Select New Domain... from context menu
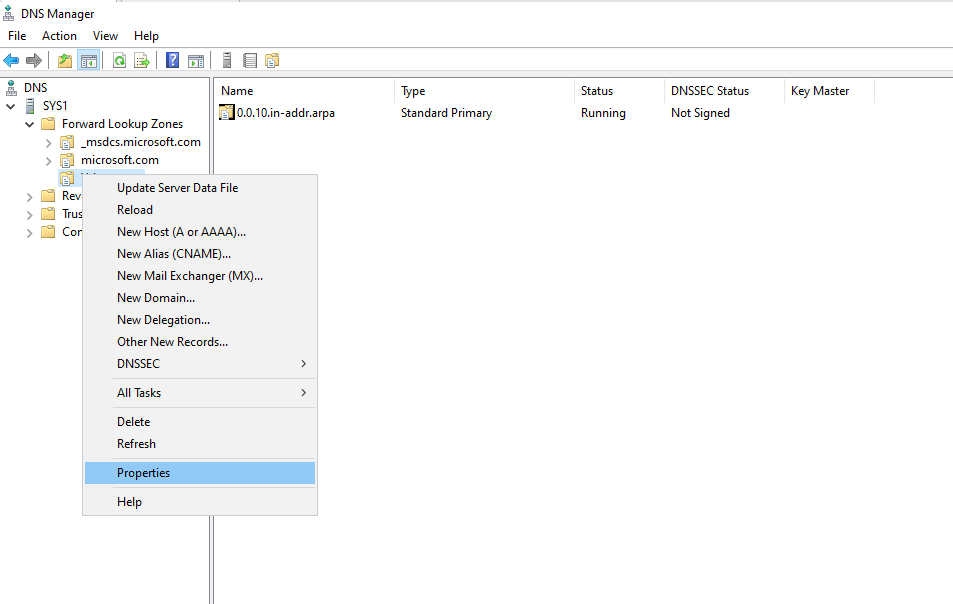The height and width of the screenshot is (604, 953). click(x=200, y=298)
